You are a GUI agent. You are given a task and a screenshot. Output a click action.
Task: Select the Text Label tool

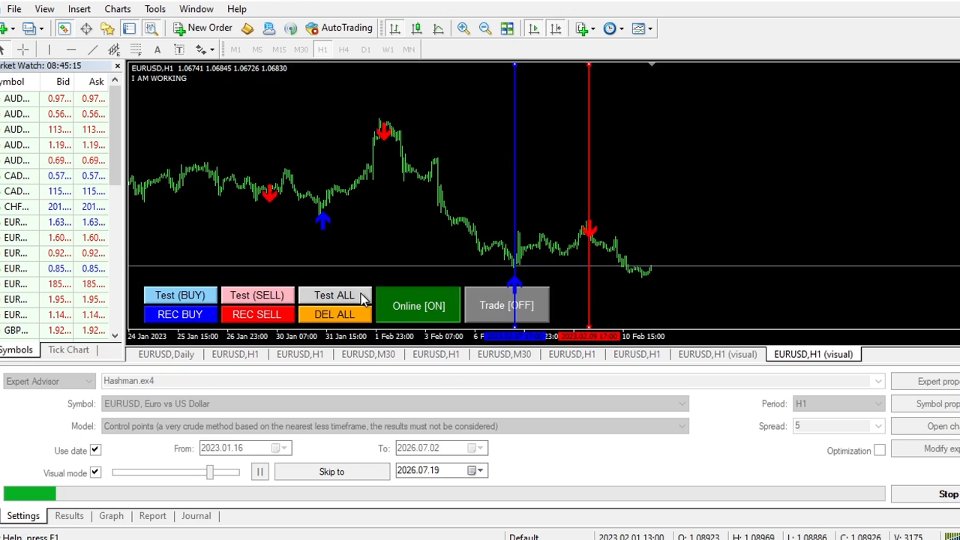[179, 50]
